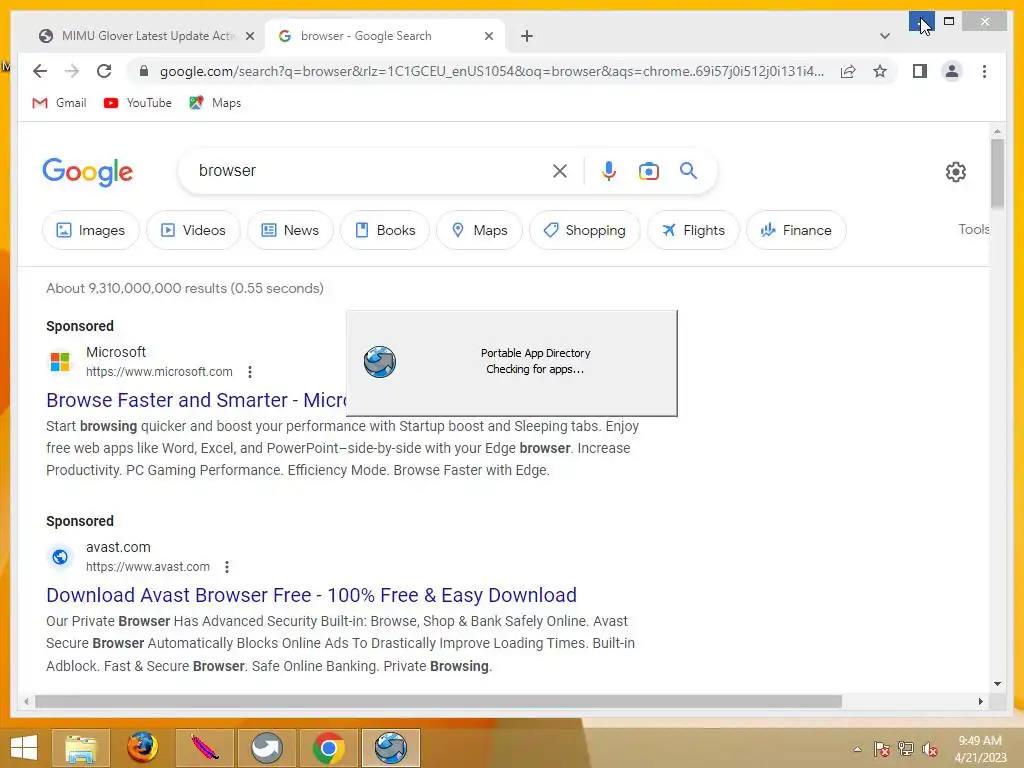Image resolution: width=1024 pixels, height=768 pixels.
Task: Open the profile avatar menu
Action: [952, 71]
